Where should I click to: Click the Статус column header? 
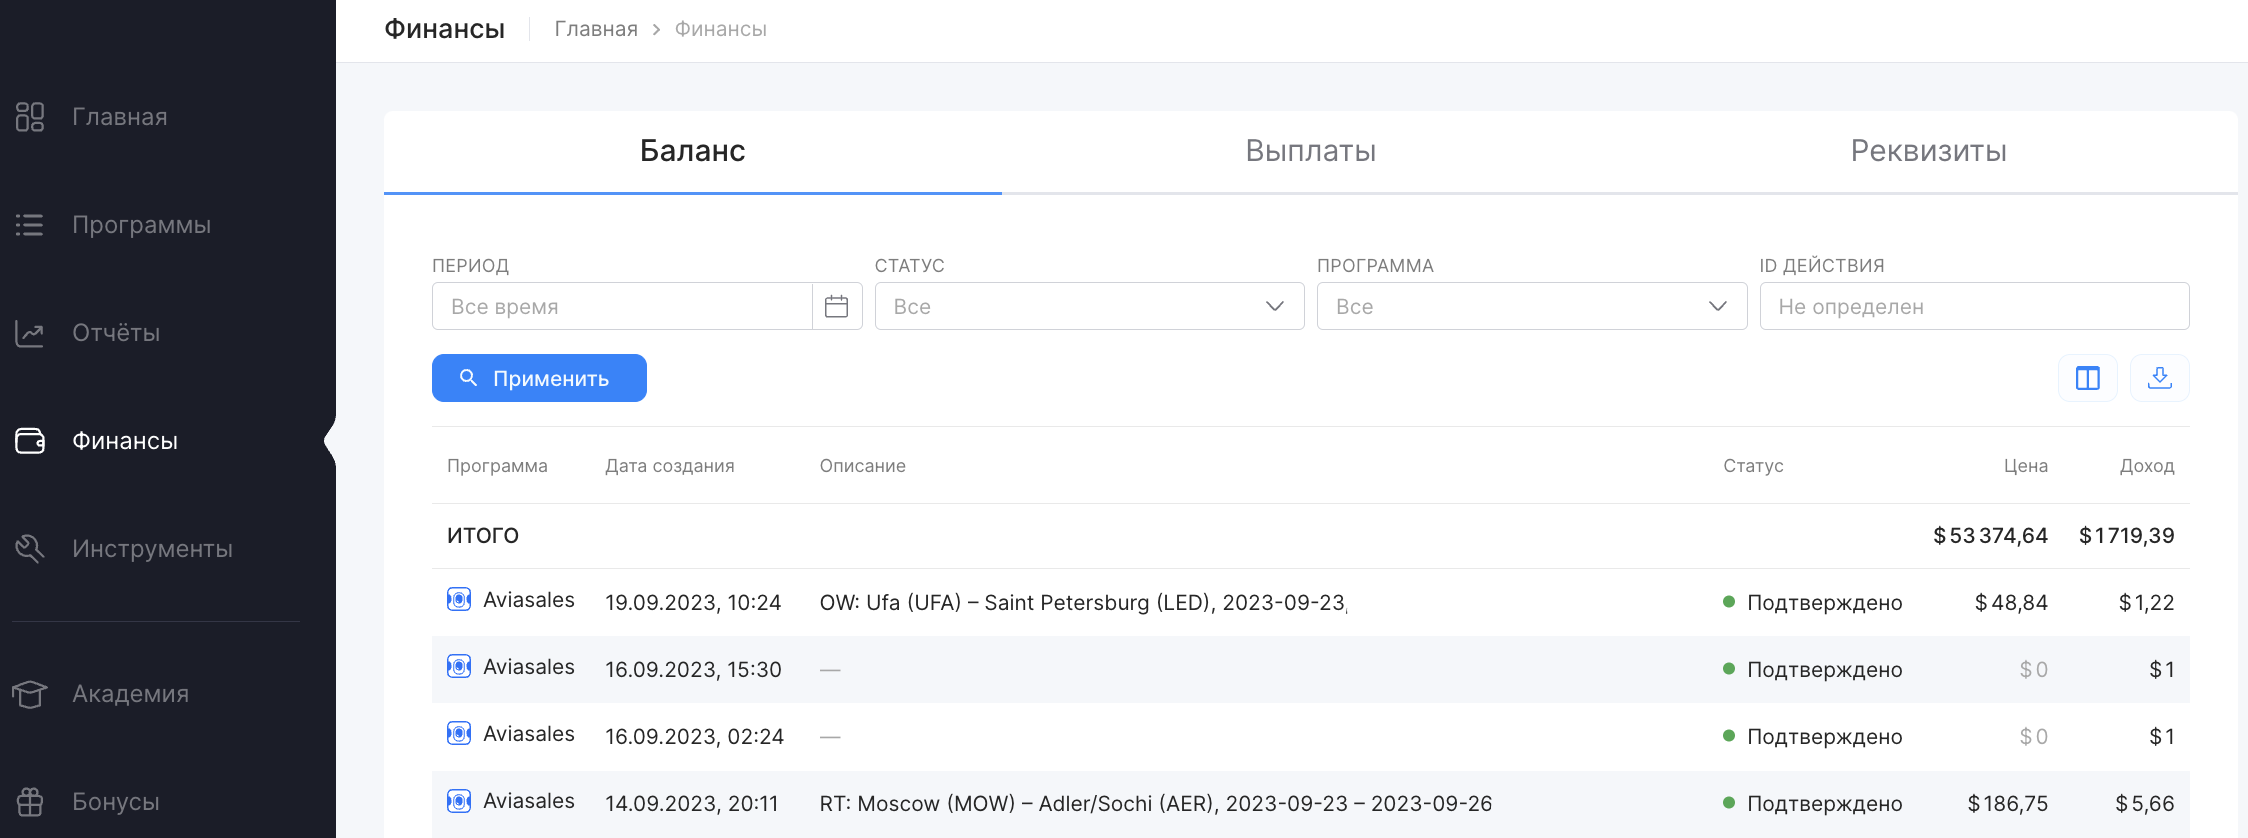[x=1753, y=466]
